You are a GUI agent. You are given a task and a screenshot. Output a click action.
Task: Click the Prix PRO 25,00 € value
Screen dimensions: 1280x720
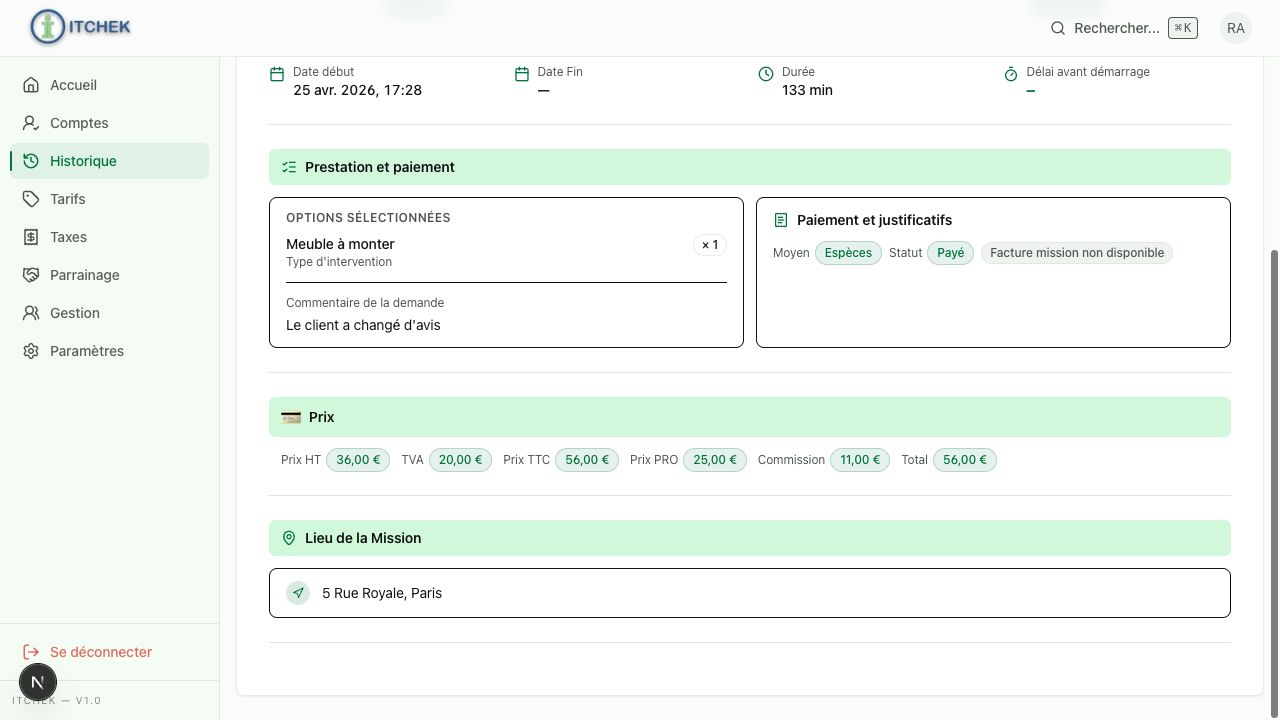pyautogui.click(x=715, y=460)
